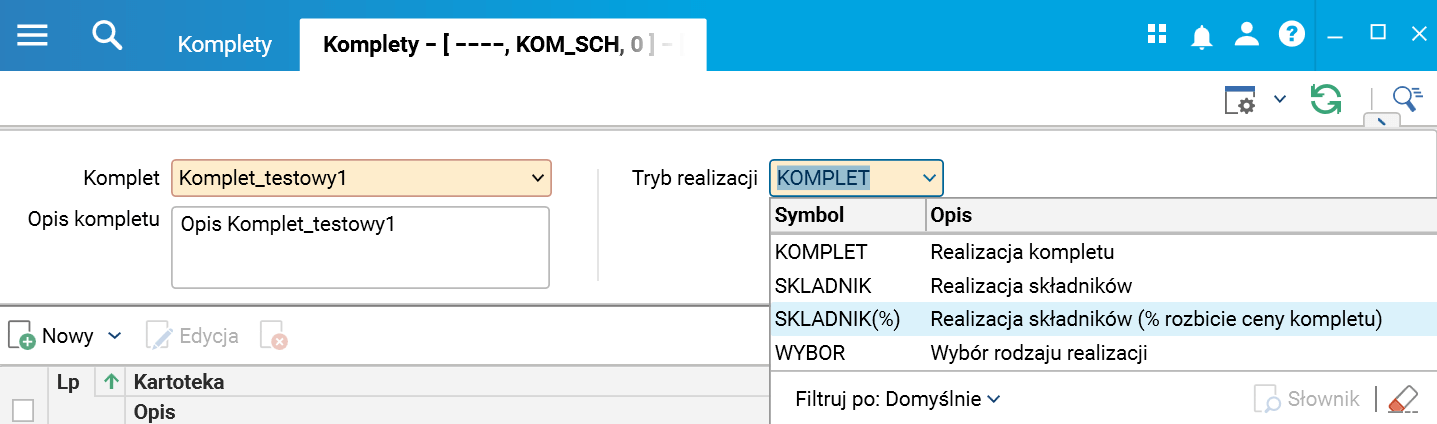Click the window settings gear icon

[1240, 100]
